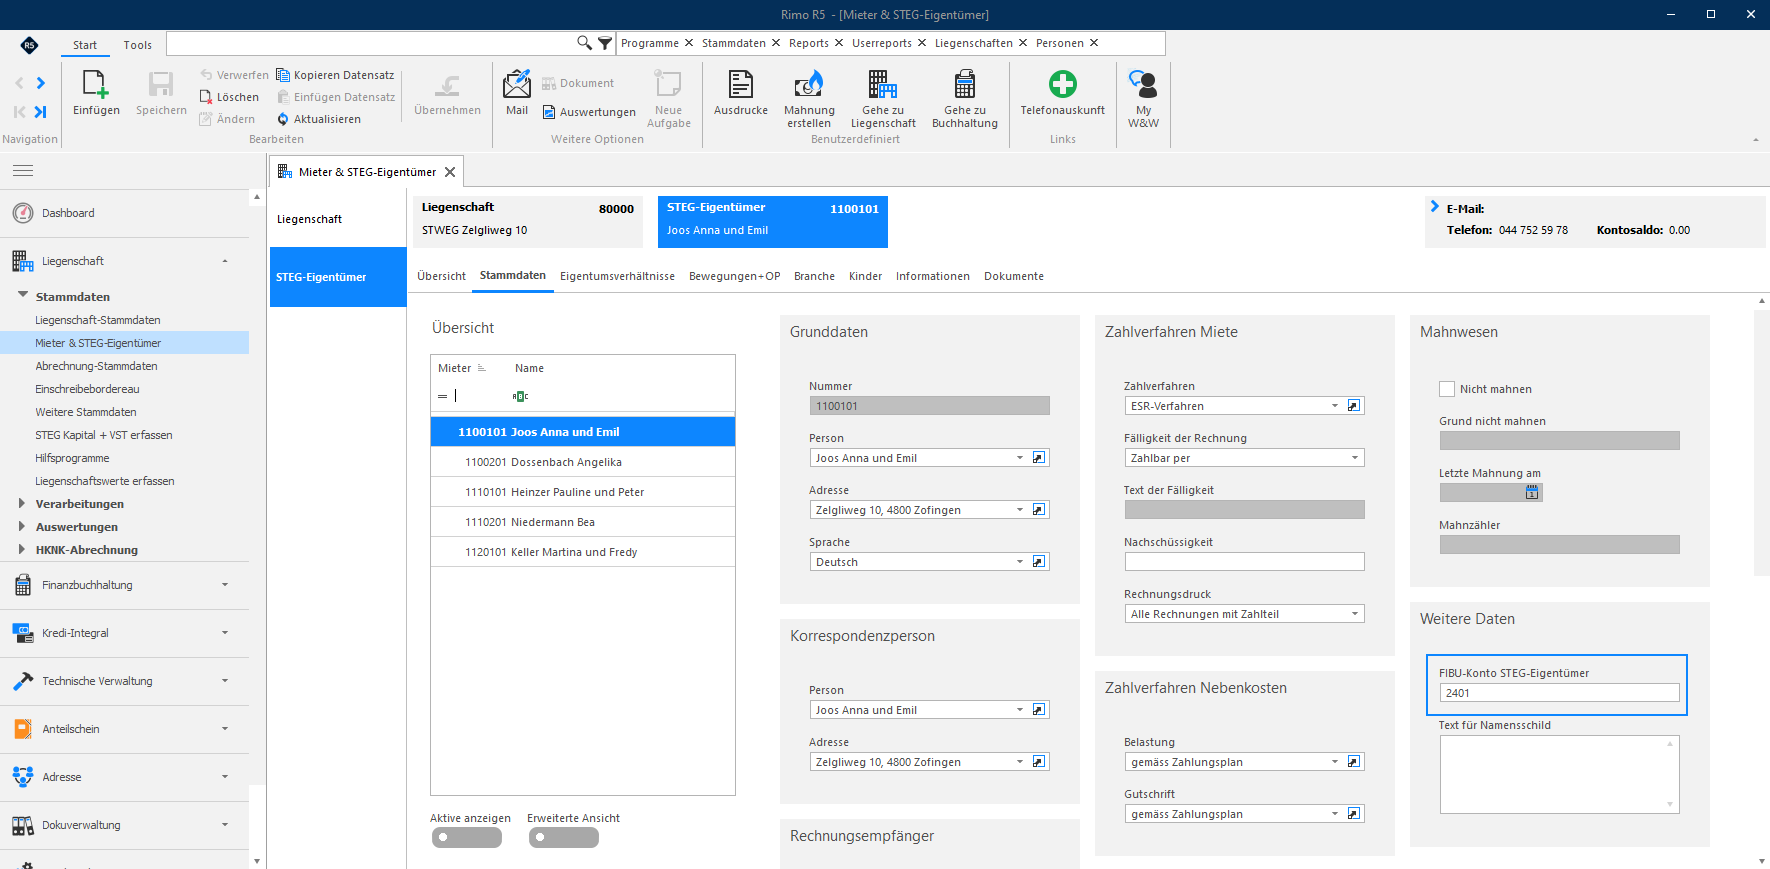Open the Dokumente tab
The height and width of the screenshot is (869, 1770).
coord(1013,276)
